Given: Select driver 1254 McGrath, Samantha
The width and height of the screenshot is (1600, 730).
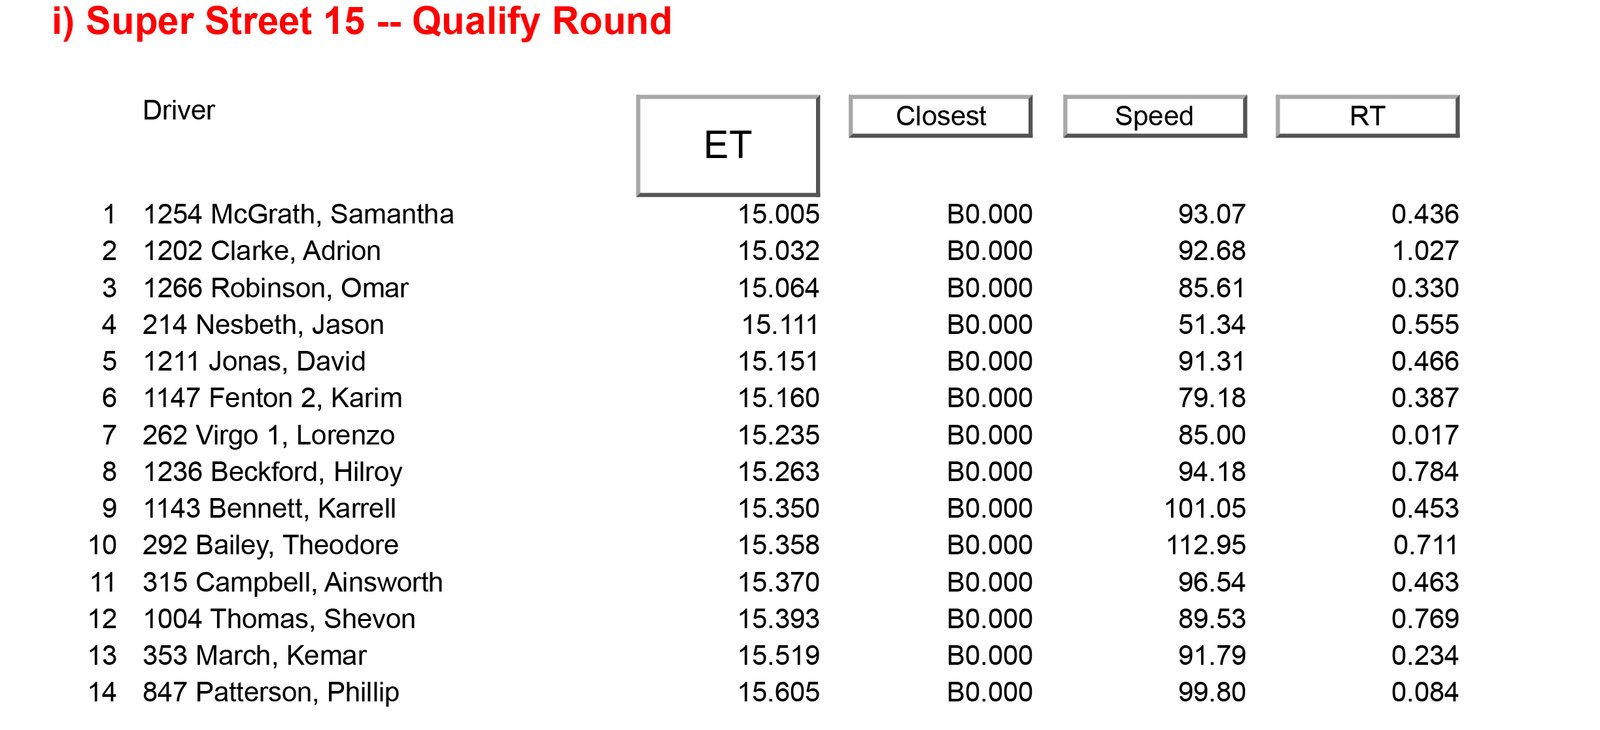Looking at the screenshot, I should pos(298,214).
